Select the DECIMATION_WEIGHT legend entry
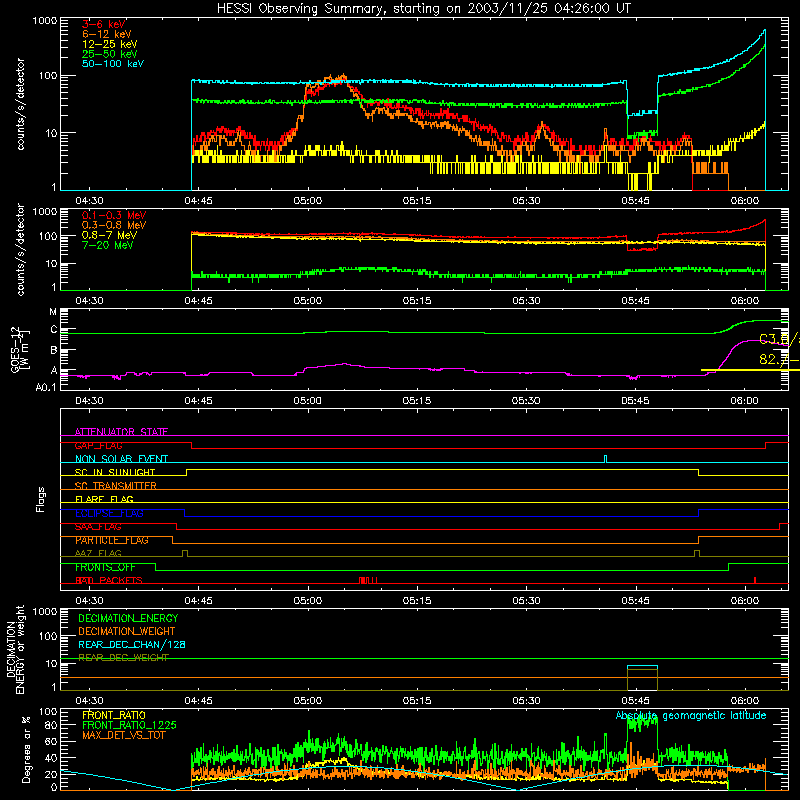The image size is (800, 800). [127, 632]
